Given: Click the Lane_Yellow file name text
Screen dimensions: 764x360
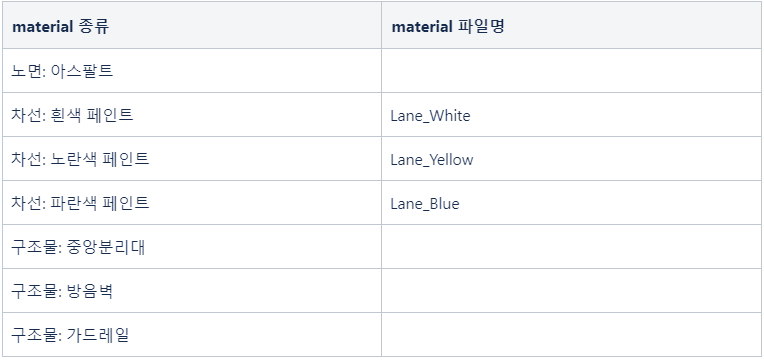Looking at the screenshot, I should point(432,160).
